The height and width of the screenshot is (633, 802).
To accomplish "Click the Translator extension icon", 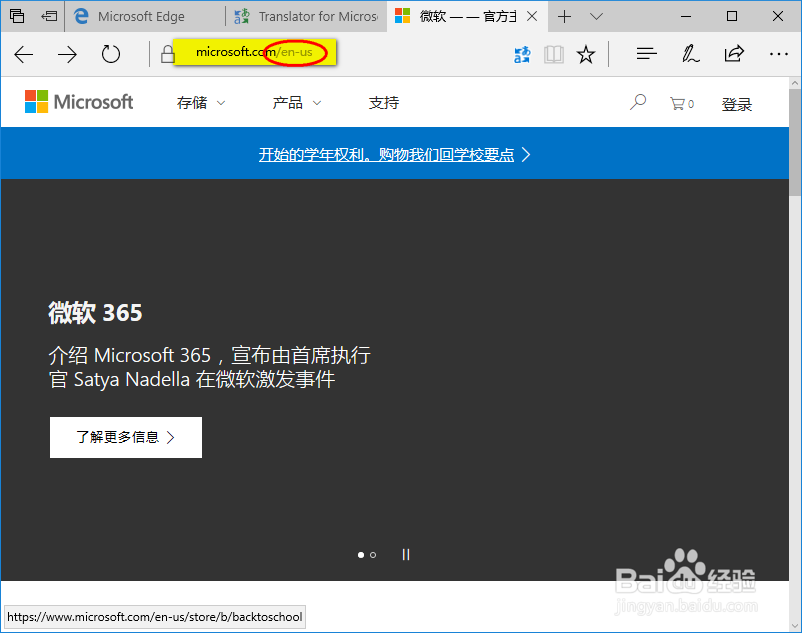I will (522, 54).
